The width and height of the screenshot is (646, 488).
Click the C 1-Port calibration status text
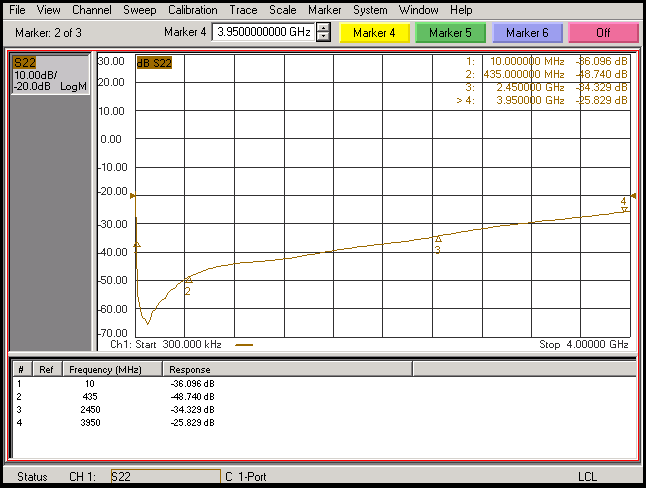[x=246, y=476]
